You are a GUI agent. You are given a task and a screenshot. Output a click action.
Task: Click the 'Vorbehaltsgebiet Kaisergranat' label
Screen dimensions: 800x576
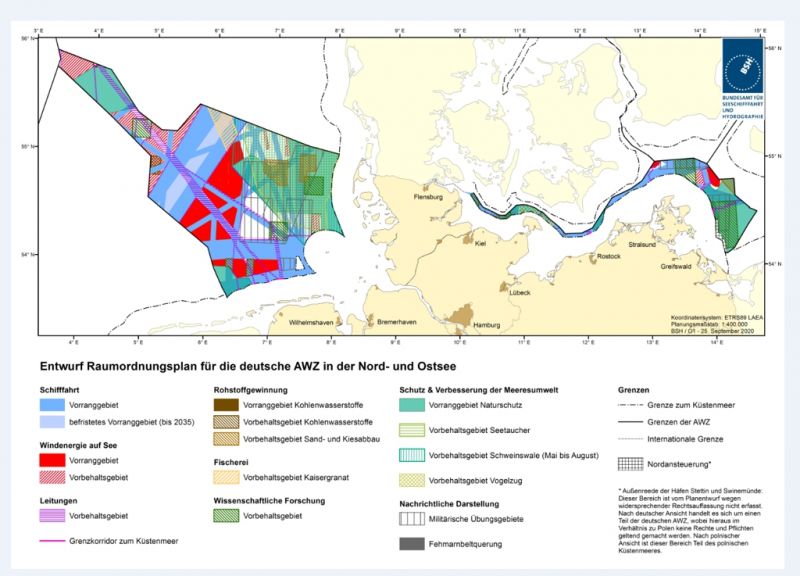coord(296,478)
